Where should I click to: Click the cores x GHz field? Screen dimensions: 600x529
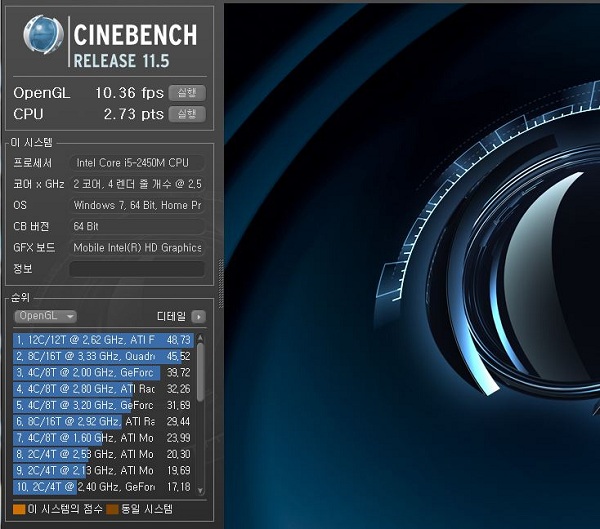tap(137, 184)
